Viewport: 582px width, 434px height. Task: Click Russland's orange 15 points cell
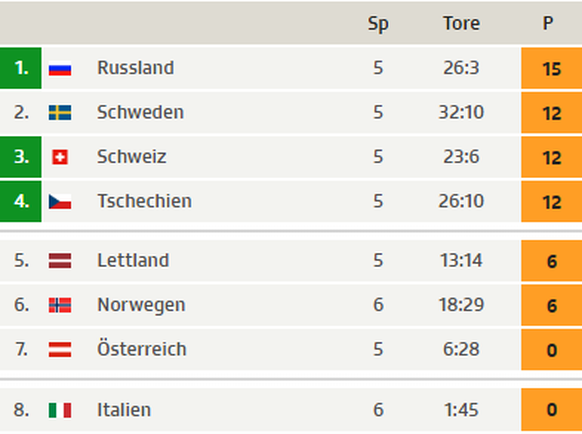[x=552, y=68]
